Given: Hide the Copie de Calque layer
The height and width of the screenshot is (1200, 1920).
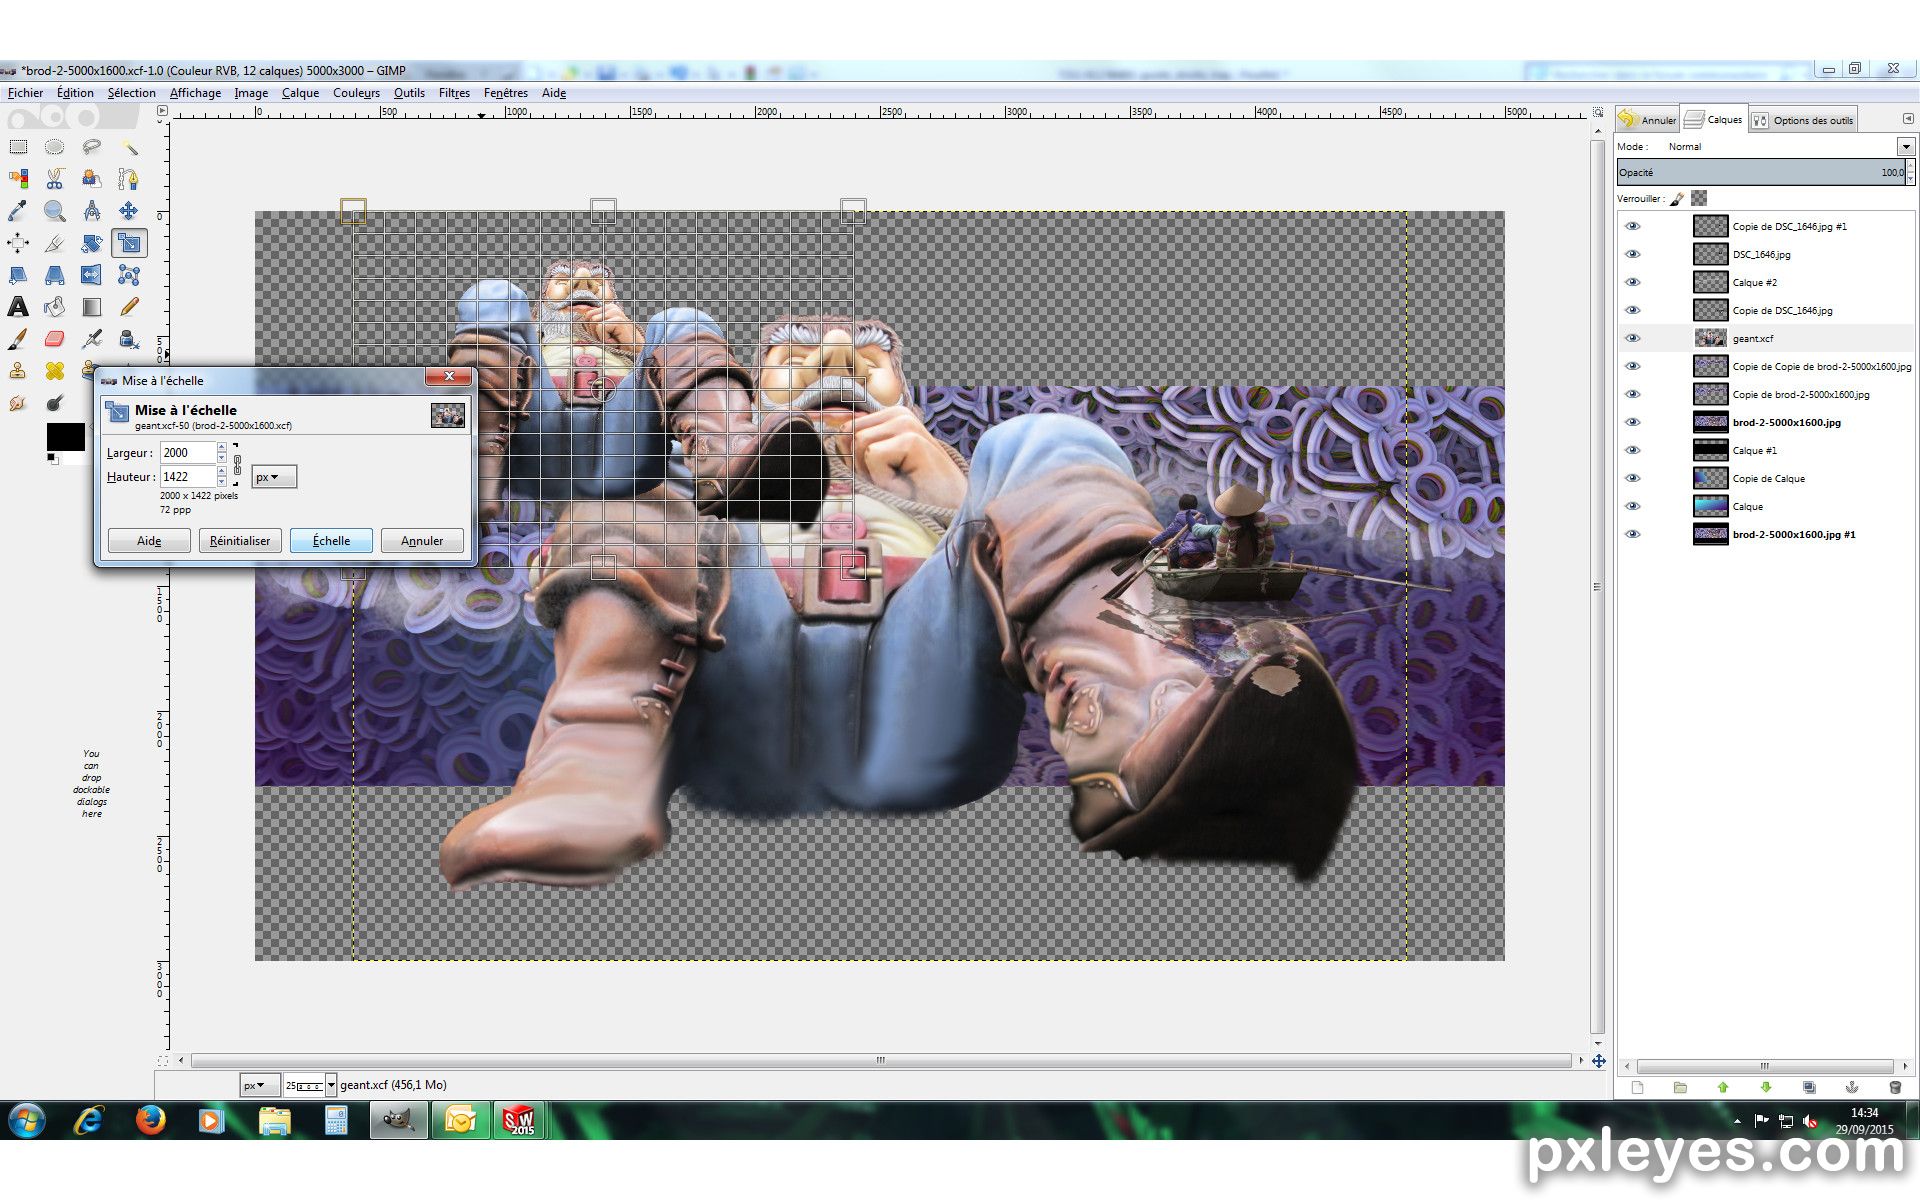Looking at the screenshot, I should point(1633,478).
